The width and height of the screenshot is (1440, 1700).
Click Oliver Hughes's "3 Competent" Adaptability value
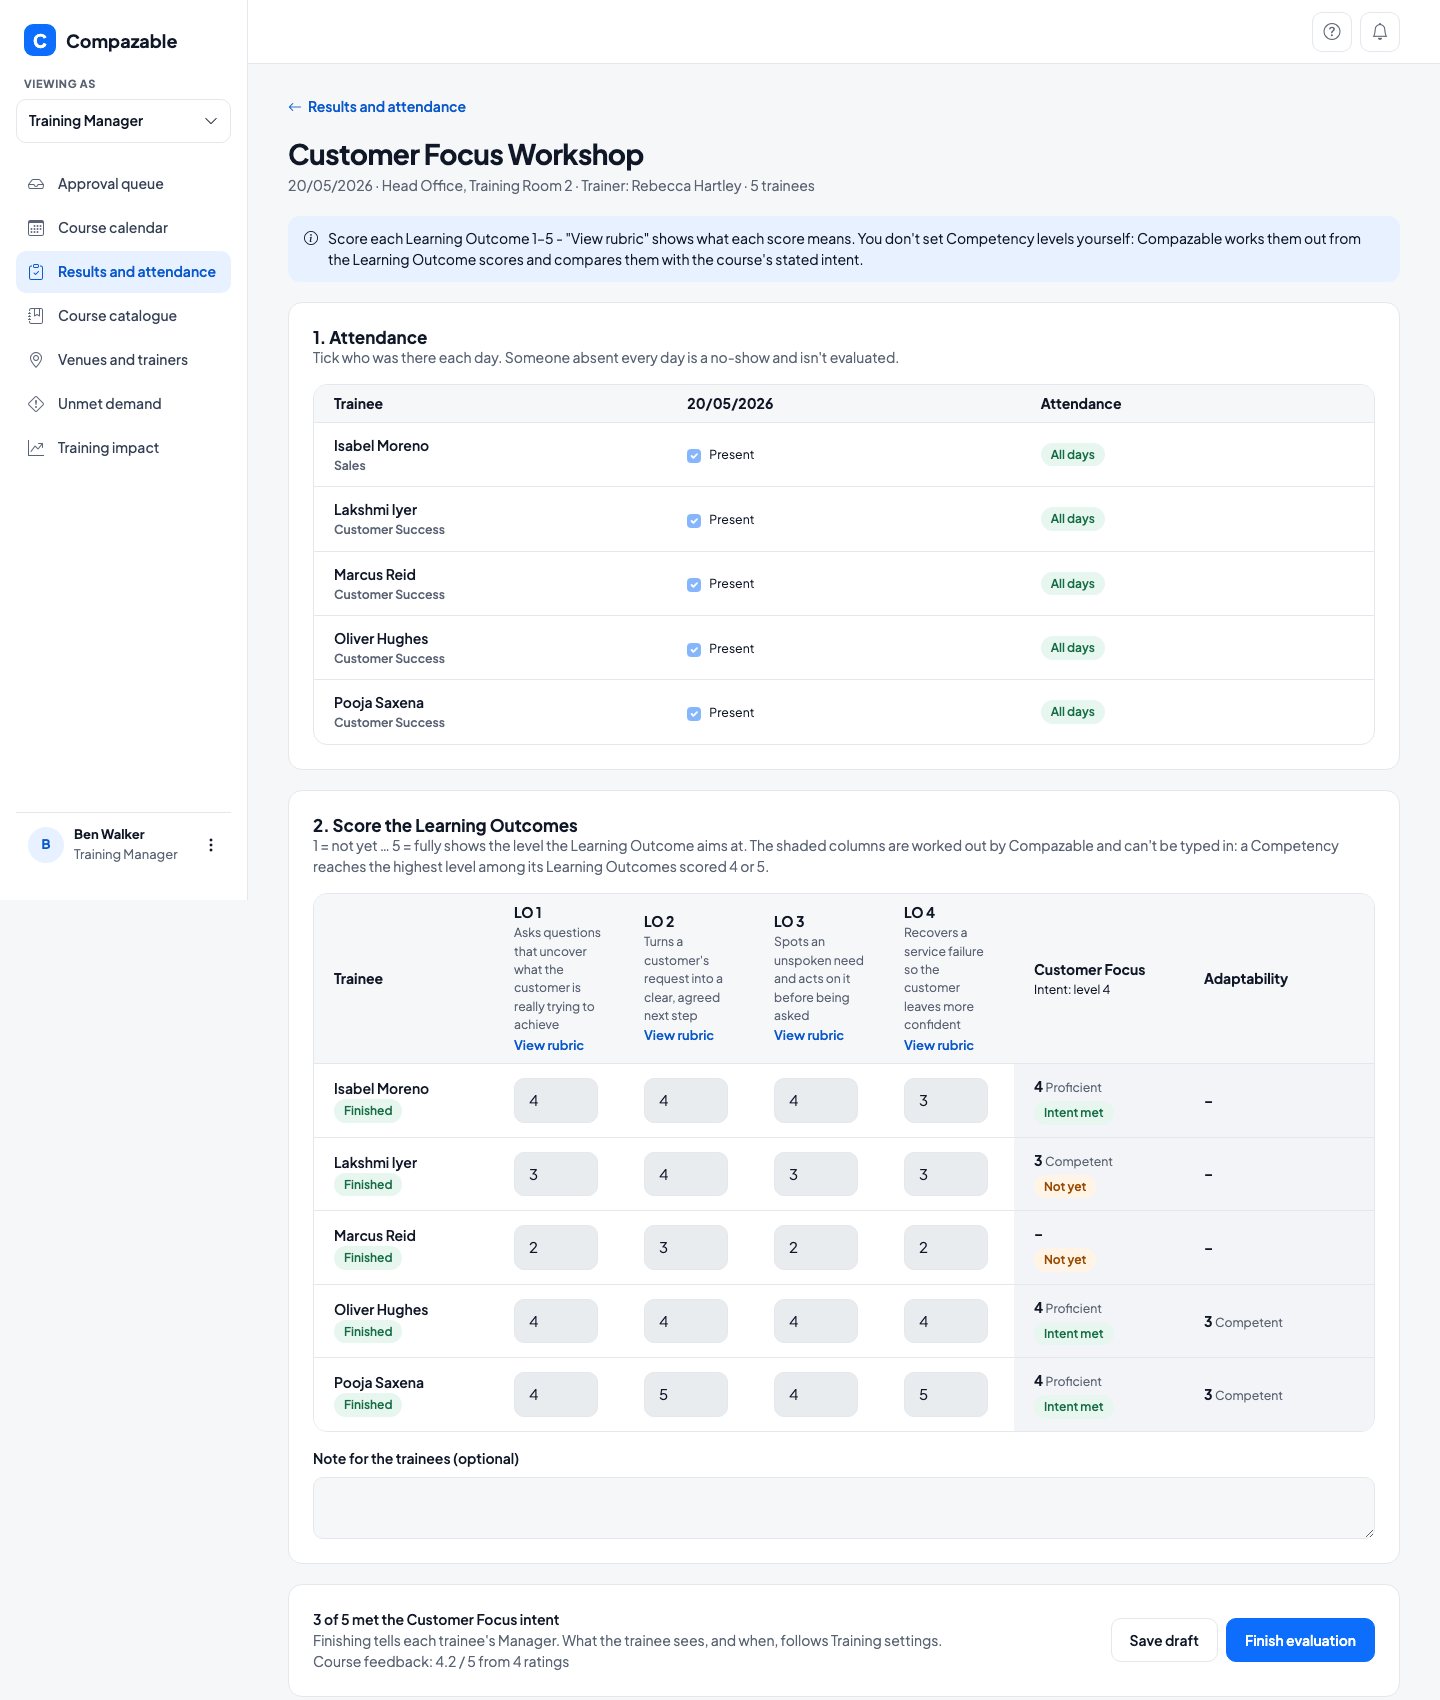point(1243,1322)
